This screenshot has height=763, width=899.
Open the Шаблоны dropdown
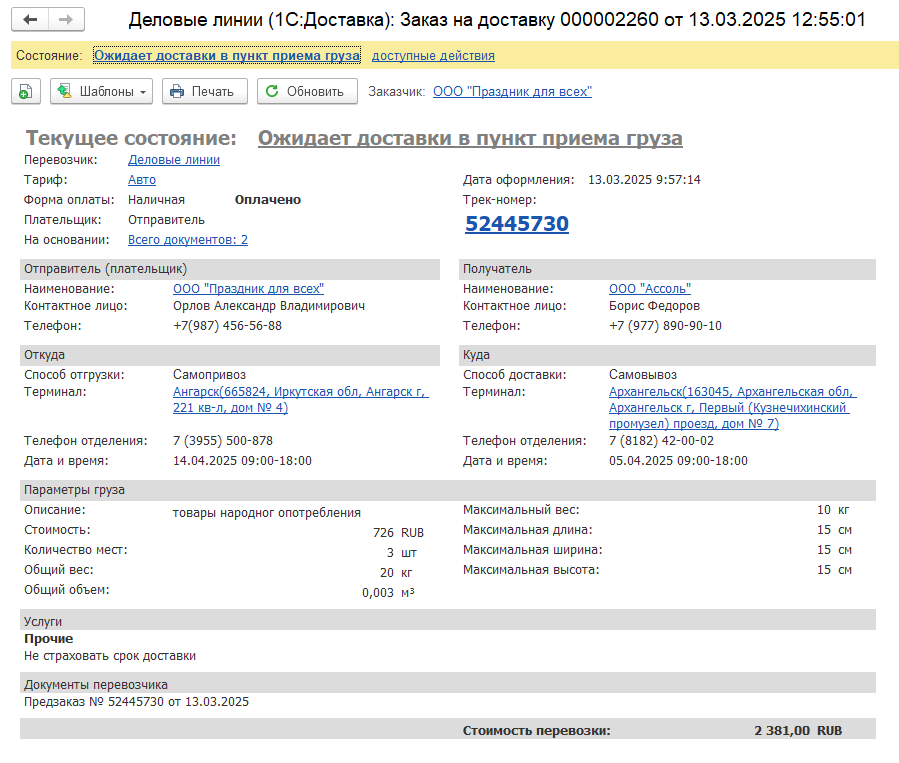(101, 91)
